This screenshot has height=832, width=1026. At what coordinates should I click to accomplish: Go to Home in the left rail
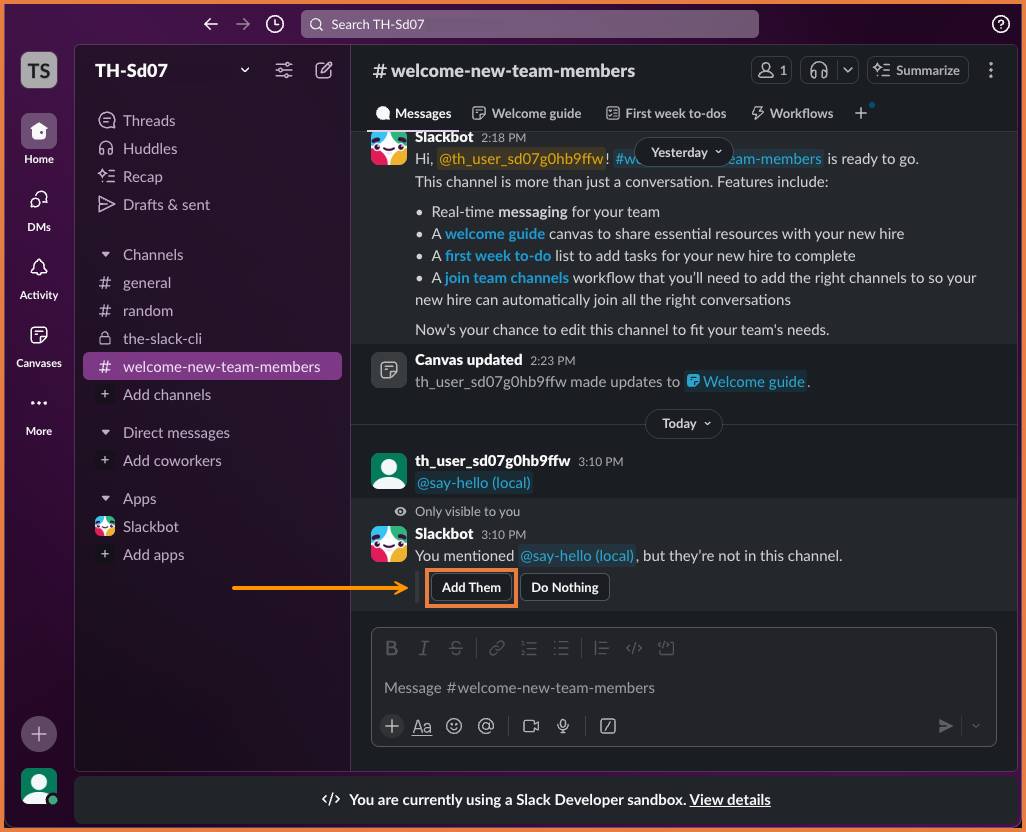39,140
